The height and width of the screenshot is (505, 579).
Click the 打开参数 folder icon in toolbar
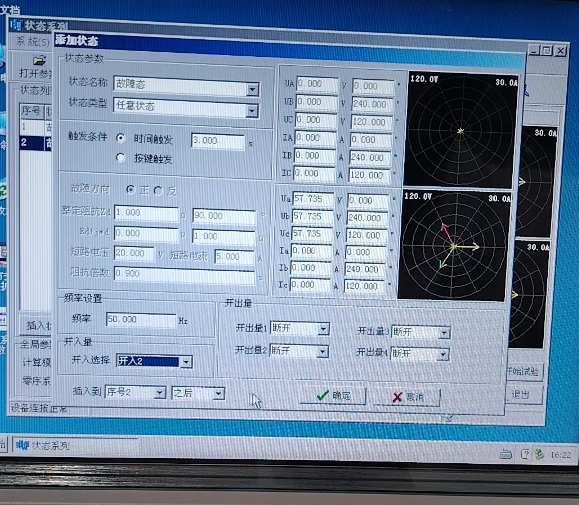click(39, 60)
